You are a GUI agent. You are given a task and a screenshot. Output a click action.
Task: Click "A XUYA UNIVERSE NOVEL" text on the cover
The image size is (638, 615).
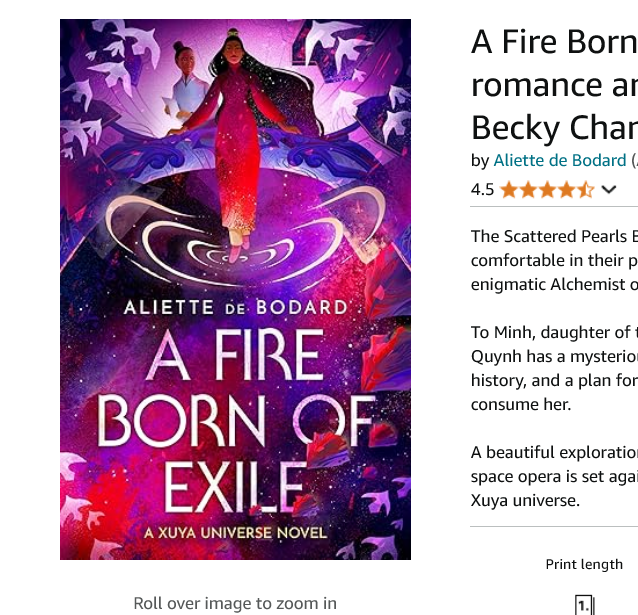pos(235,533)
